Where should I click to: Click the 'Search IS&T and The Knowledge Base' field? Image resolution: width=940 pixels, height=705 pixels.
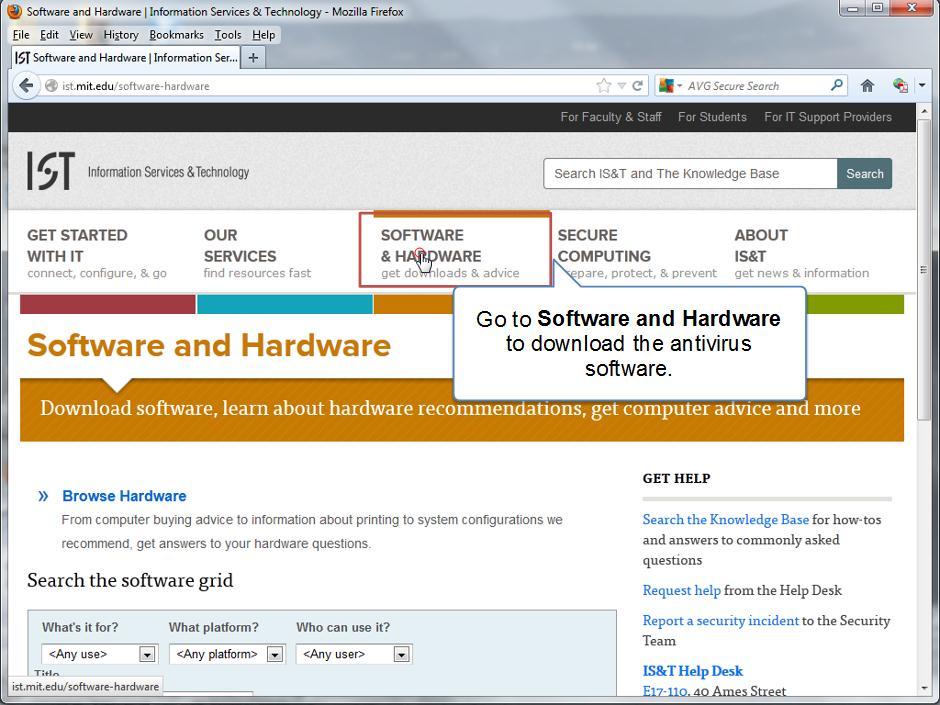pos(690,174)
